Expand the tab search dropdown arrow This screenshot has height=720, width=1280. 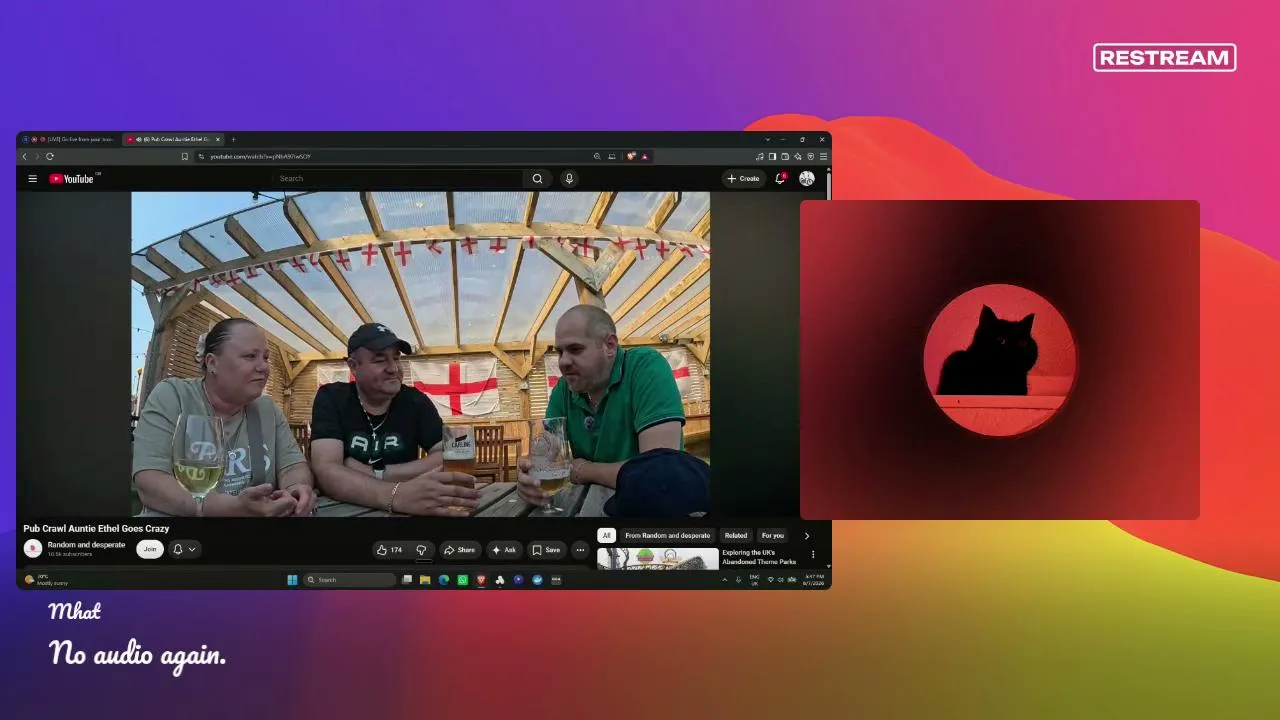[767, 139]
